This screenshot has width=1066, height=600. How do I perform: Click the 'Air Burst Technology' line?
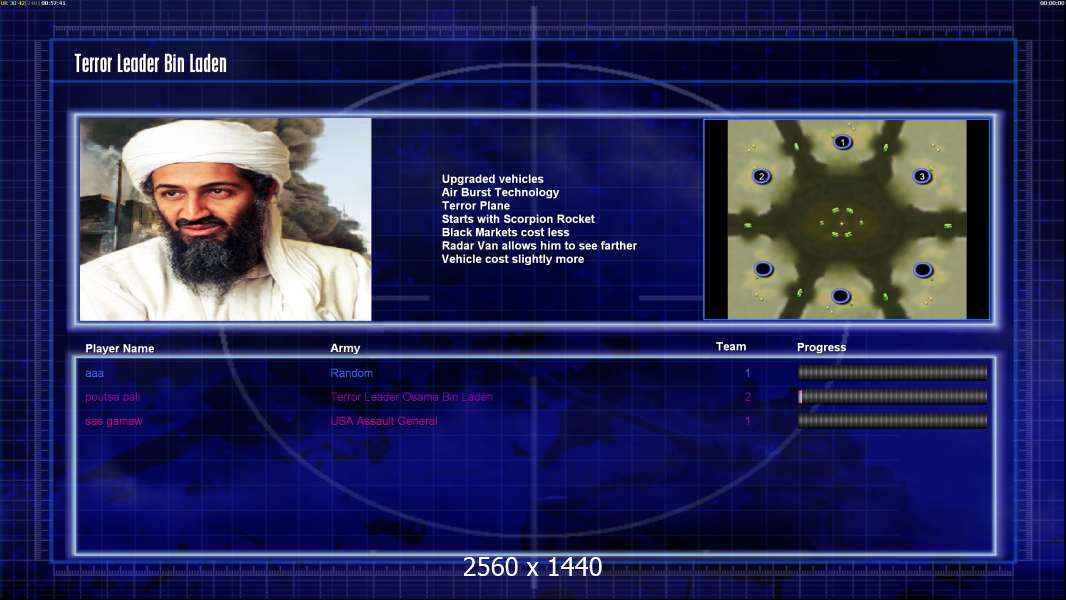[500, 192]
